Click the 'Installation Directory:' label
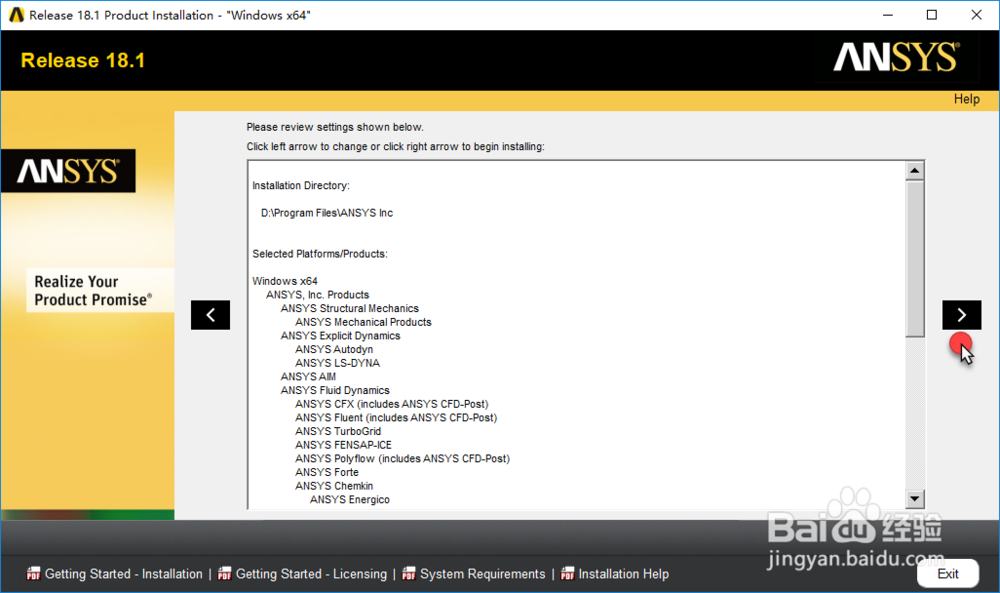The image size is (1000, 593). click(x=301, y=186)
